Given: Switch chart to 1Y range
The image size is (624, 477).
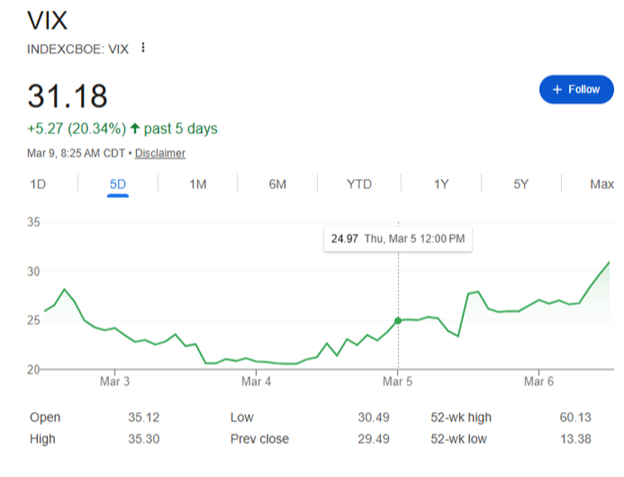Looking at the screenshot, I should (x=441, y=184).
